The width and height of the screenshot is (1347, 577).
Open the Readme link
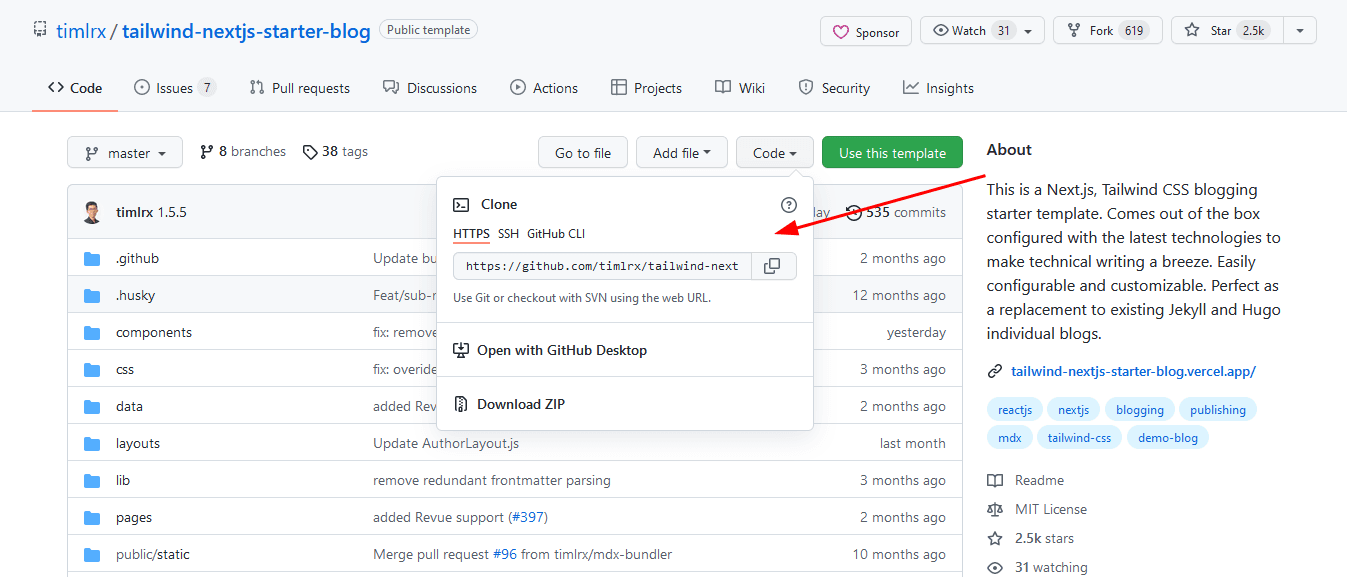tap(1026, 480)
